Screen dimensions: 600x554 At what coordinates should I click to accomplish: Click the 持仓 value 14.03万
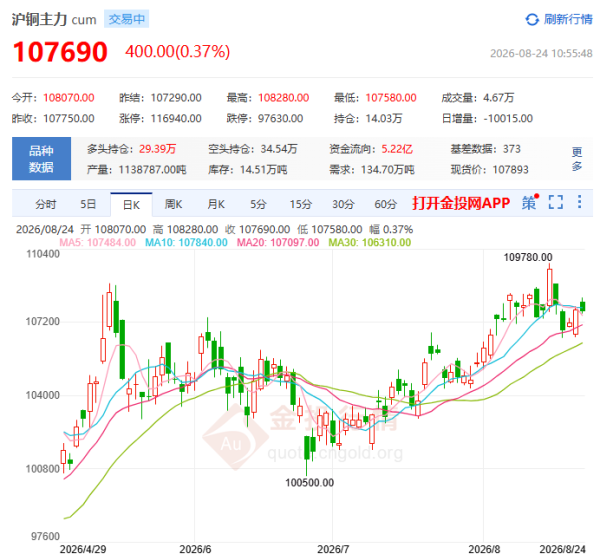coord(384,119)
